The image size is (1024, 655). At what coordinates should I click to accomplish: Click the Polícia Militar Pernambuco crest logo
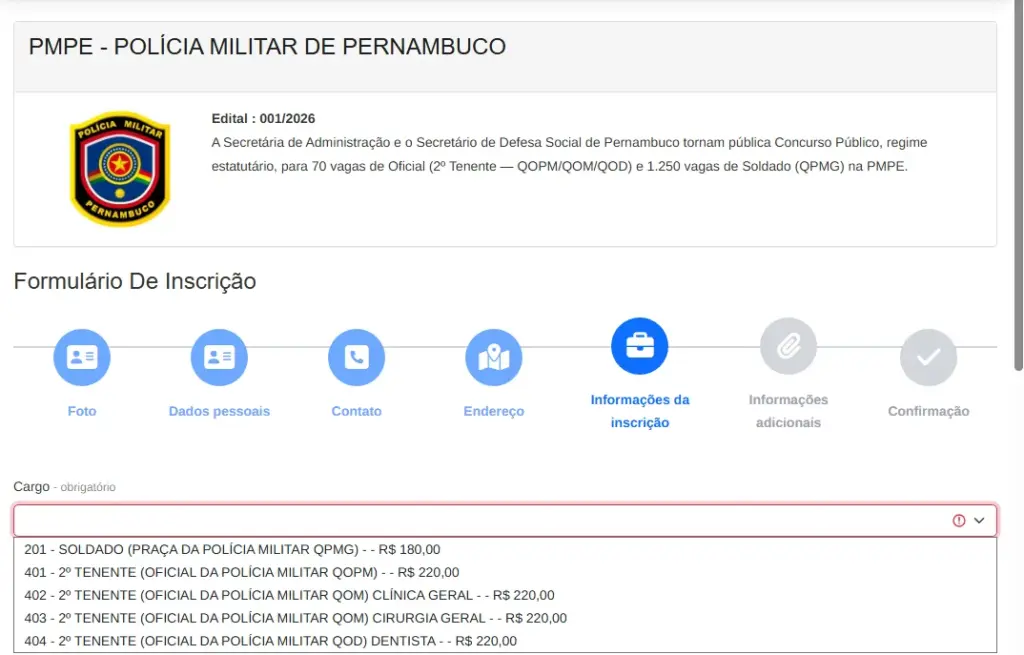[120, 168]
